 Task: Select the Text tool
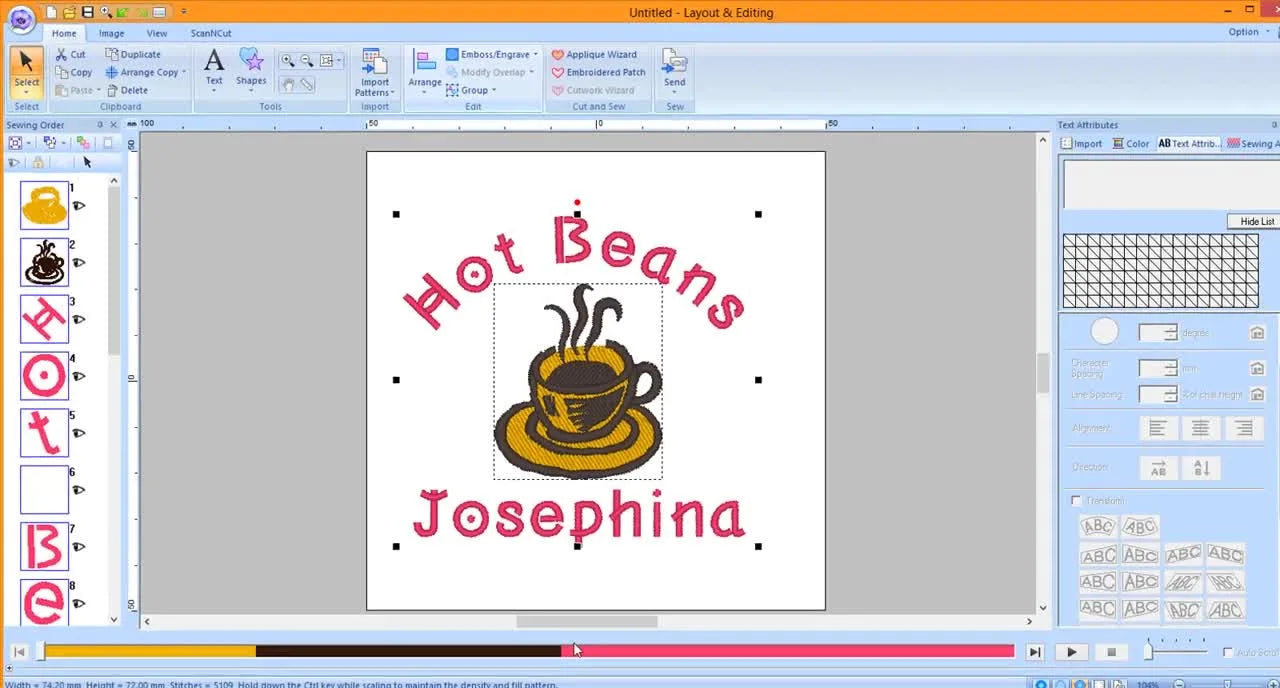214,68
